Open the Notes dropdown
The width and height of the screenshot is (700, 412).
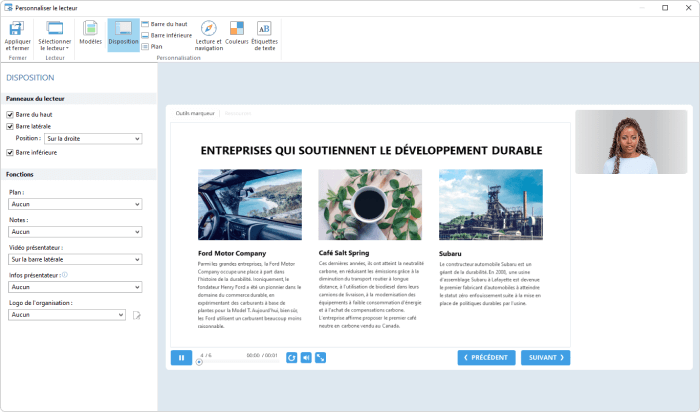pos(75,232)
